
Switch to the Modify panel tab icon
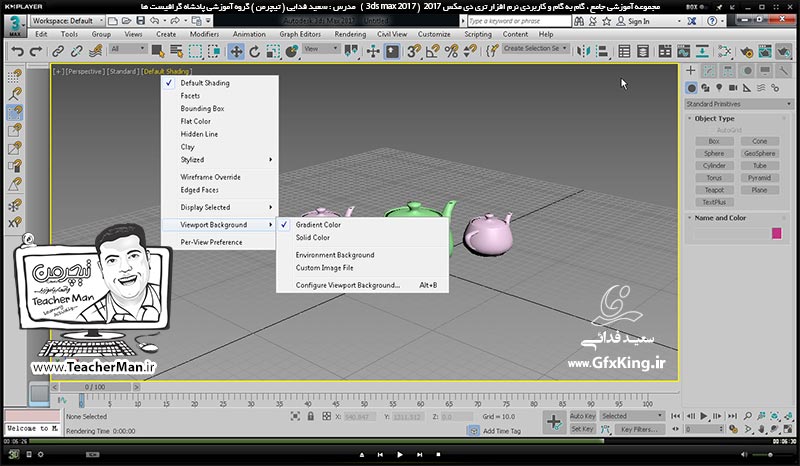709,71
